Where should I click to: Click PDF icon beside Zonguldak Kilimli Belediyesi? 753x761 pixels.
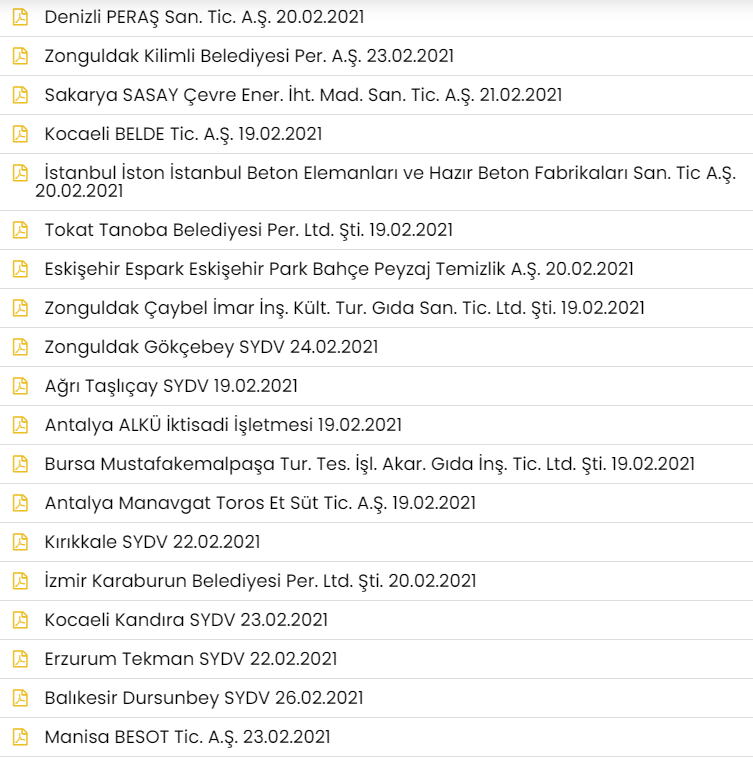[20, 56]
